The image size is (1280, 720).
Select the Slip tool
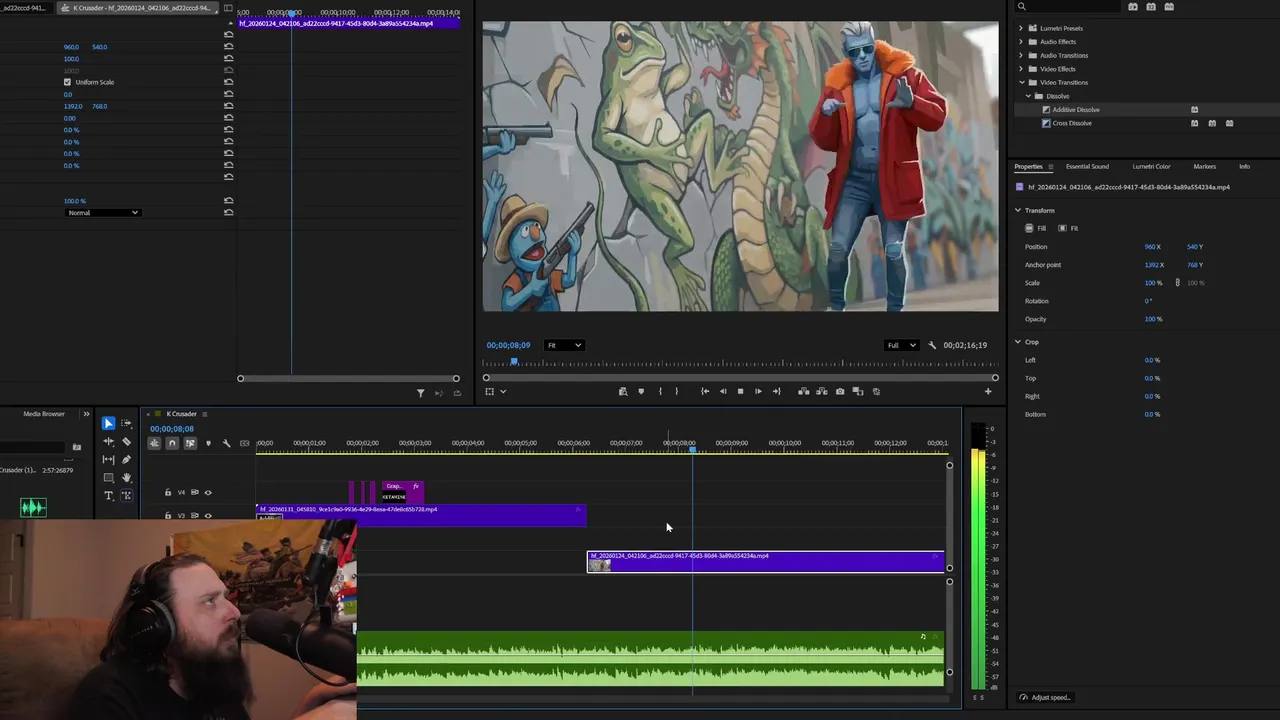(x=108, y=459)
